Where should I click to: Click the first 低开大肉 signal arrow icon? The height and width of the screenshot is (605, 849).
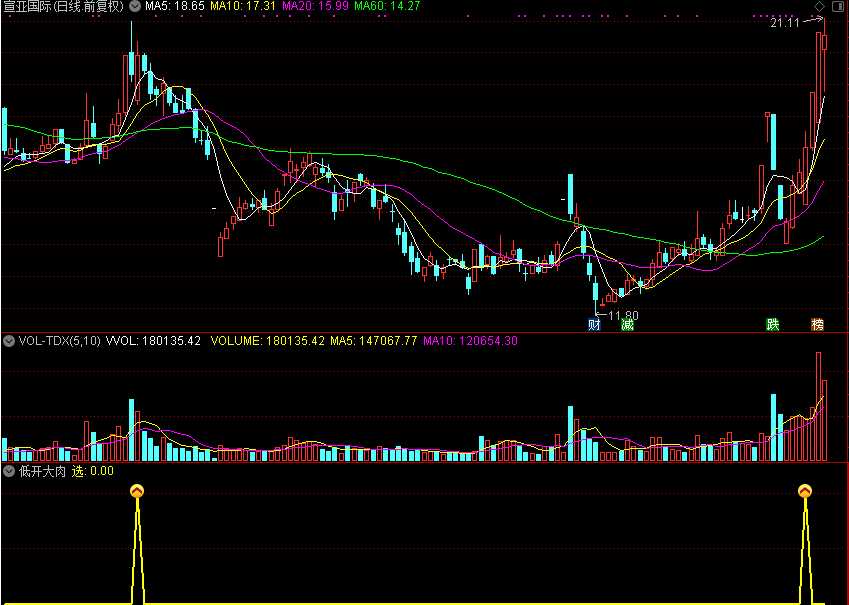click(x=137, y=491)
